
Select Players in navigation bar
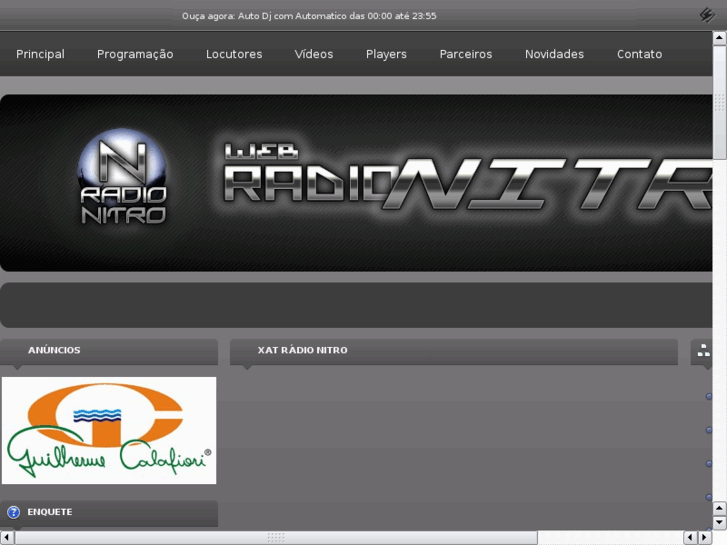click(386, 54)
